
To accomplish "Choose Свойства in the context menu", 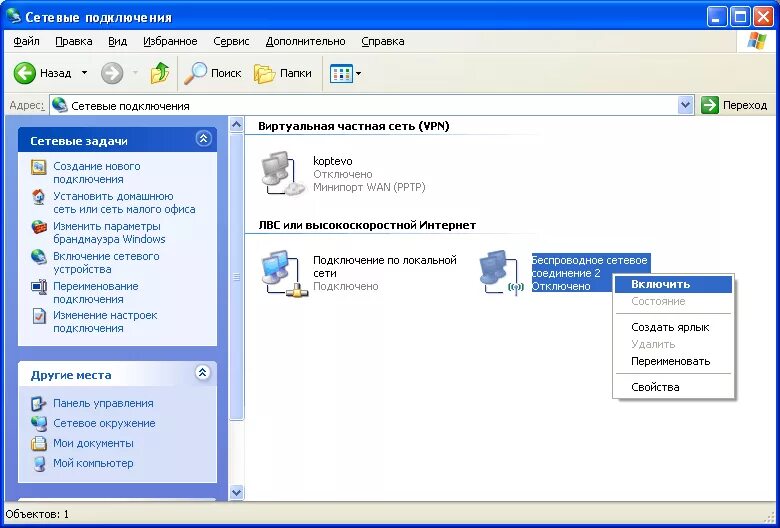I will click(655, 387).
